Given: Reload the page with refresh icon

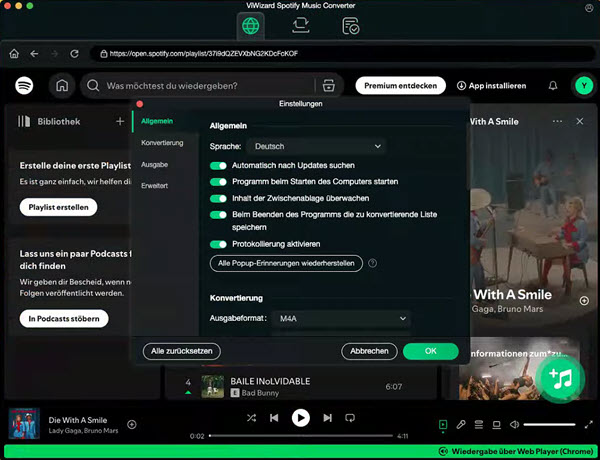Looking at the screenshot, I should point(74,54).
